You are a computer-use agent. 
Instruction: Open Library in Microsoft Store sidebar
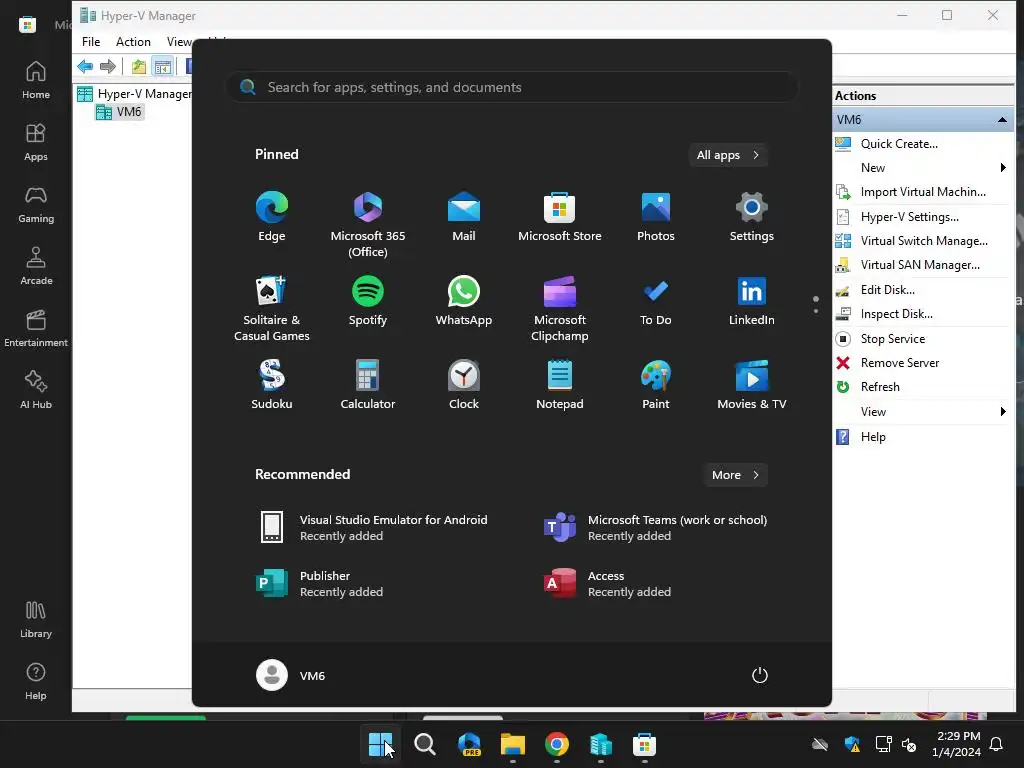36,619
